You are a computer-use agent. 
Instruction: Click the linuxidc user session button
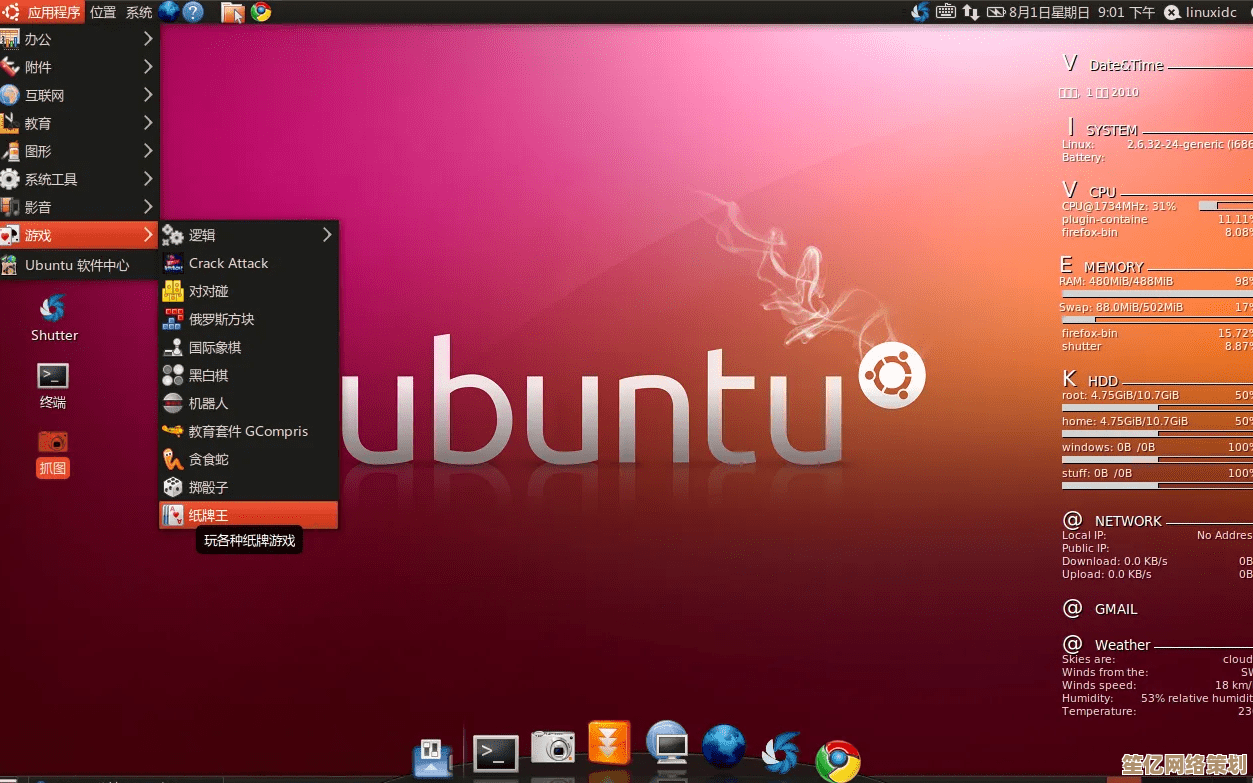1201,12
